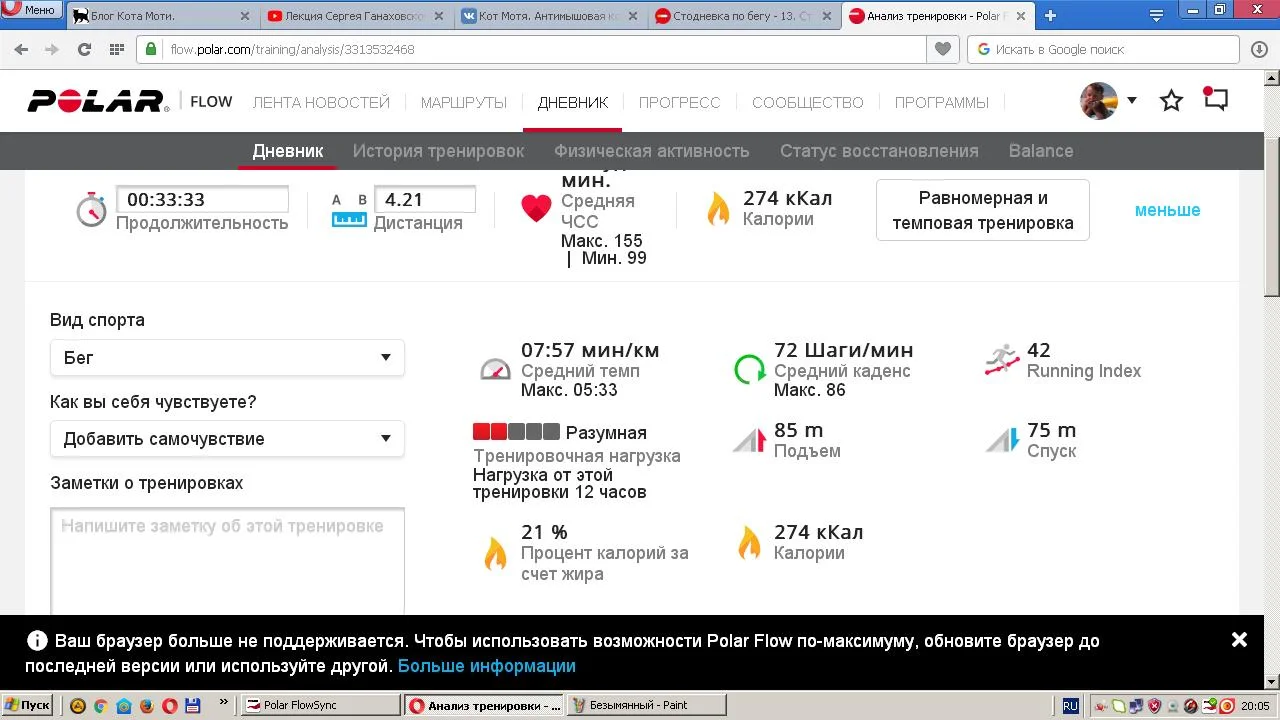Open the Opera Меню button
1280x720 pixels.
click(30, 9)
